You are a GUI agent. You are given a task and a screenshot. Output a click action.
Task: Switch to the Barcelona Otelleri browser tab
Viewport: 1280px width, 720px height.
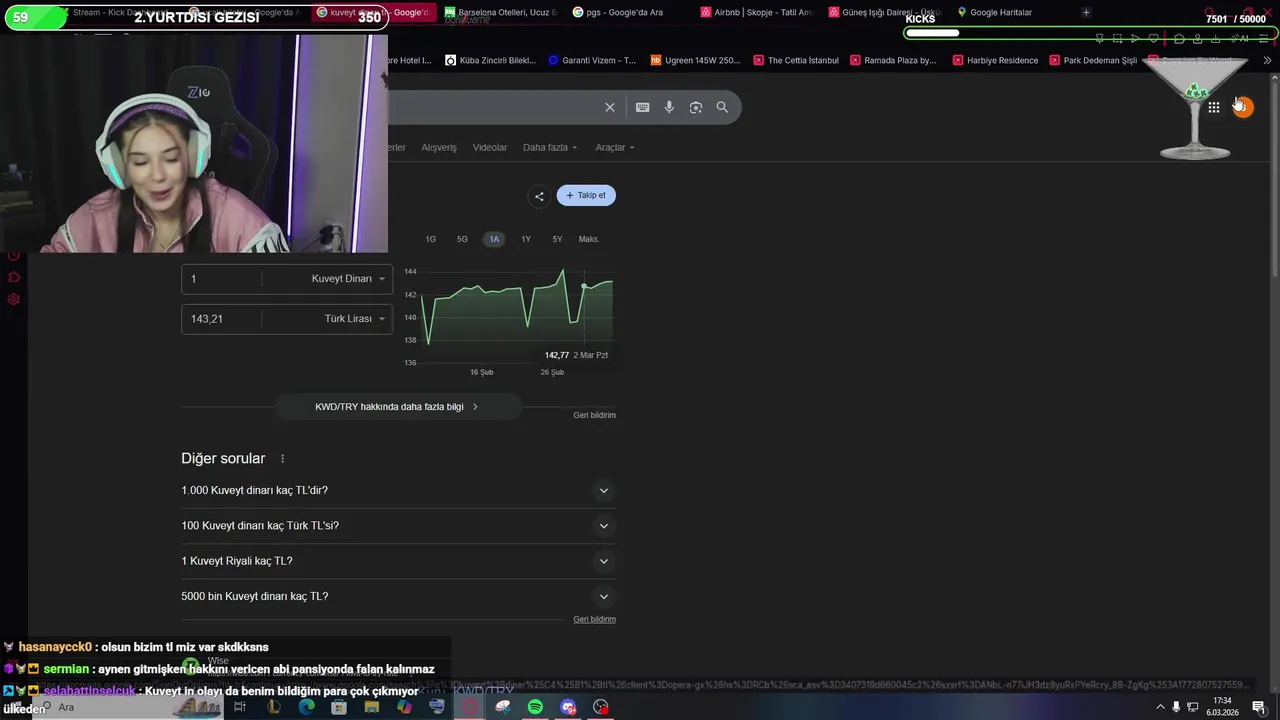click(500, 12)
